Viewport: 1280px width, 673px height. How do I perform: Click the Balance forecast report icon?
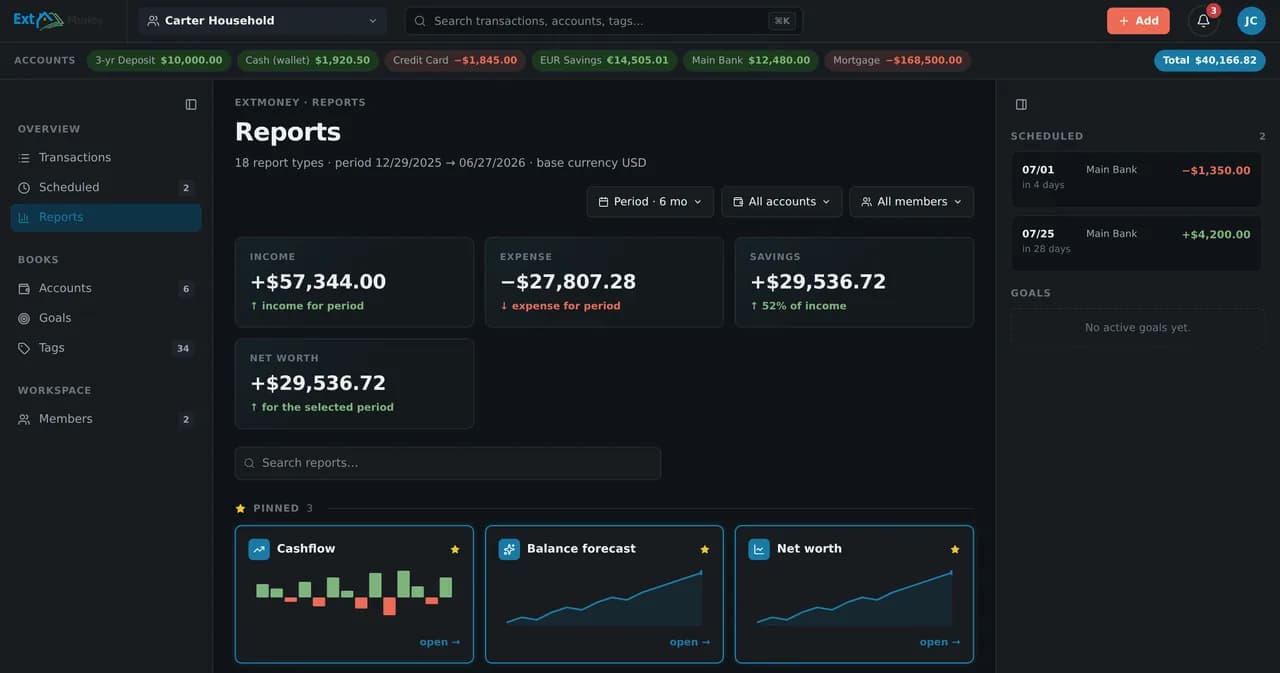pos(509,549)
